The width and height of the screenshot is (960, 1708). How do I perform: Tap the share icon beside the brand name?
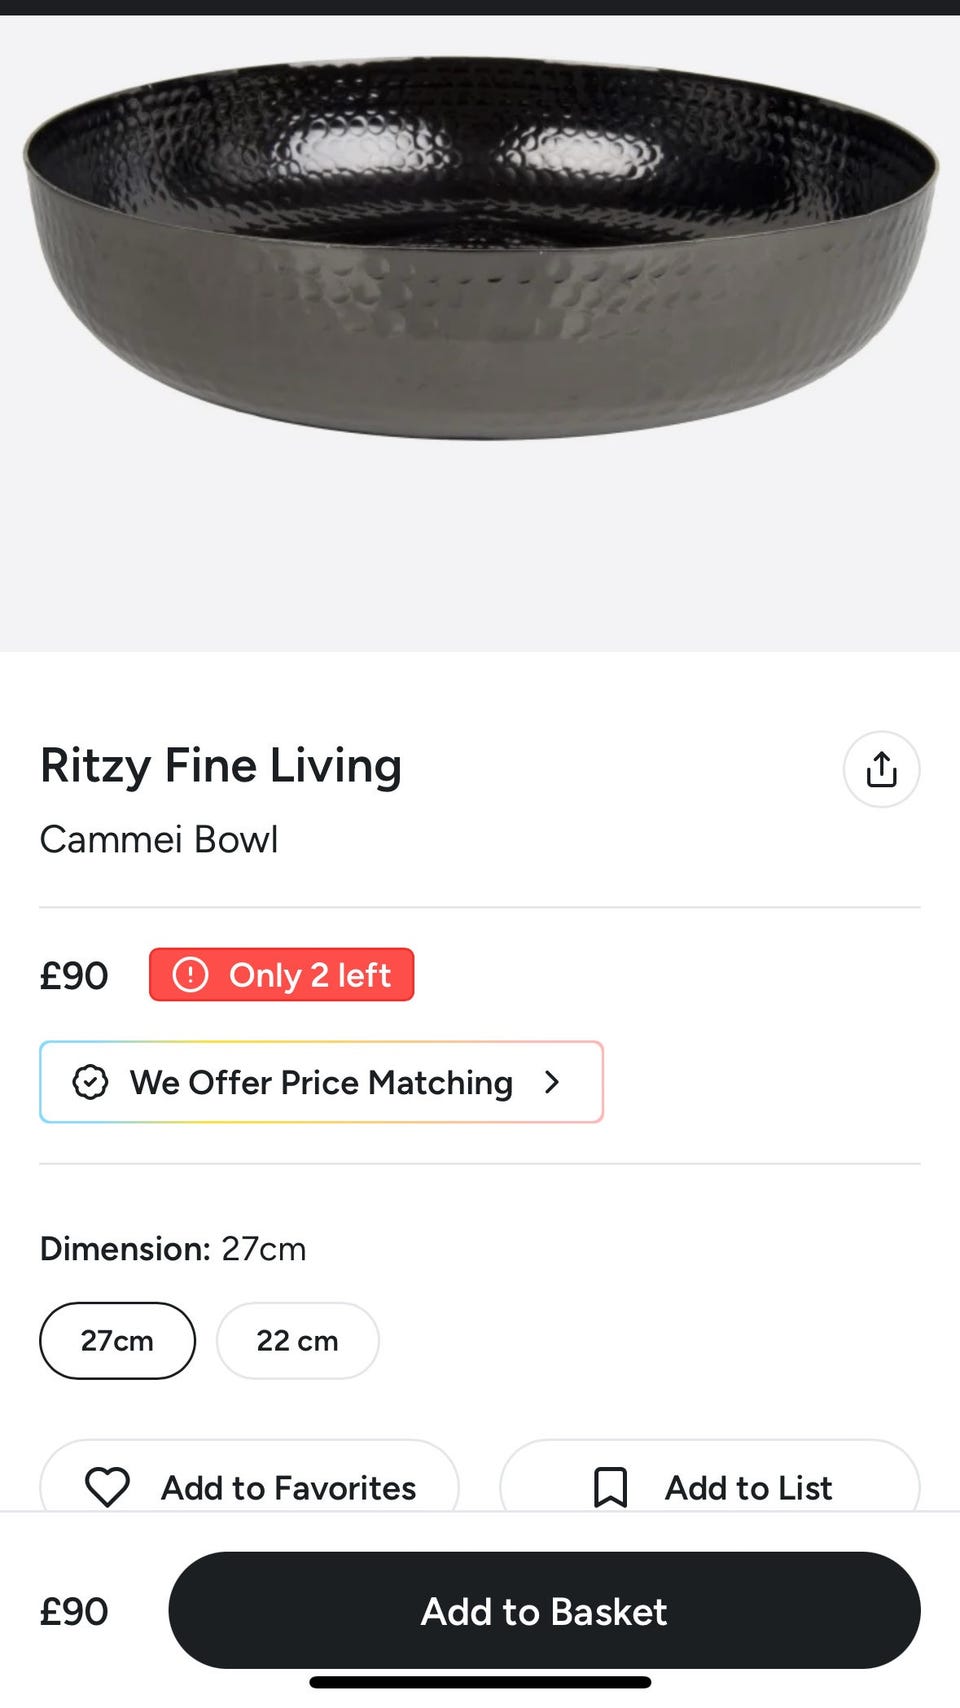pos(881,769)
